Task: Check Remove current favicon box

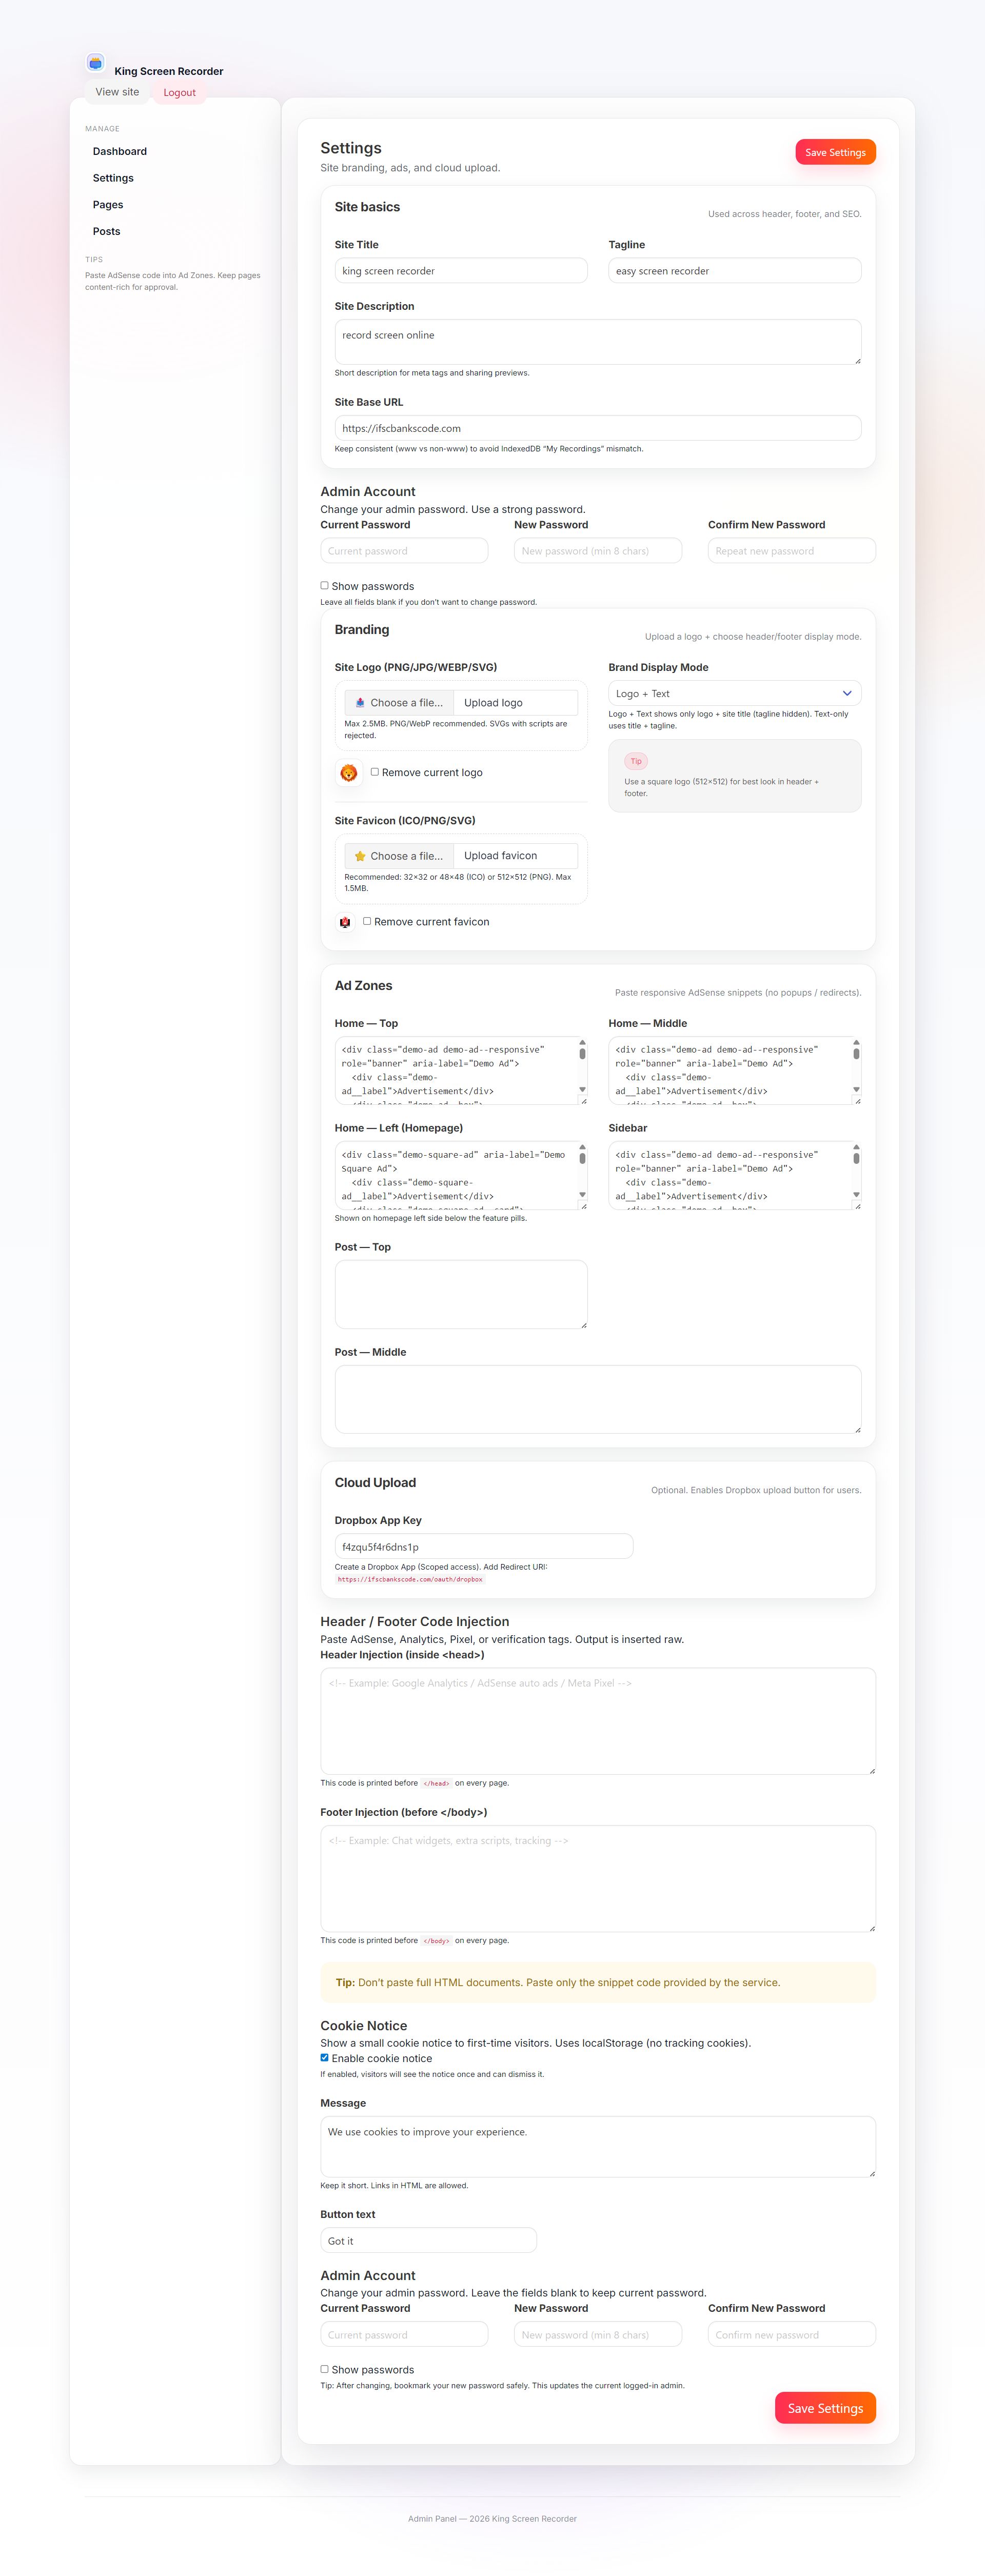Action: point(367,921)
